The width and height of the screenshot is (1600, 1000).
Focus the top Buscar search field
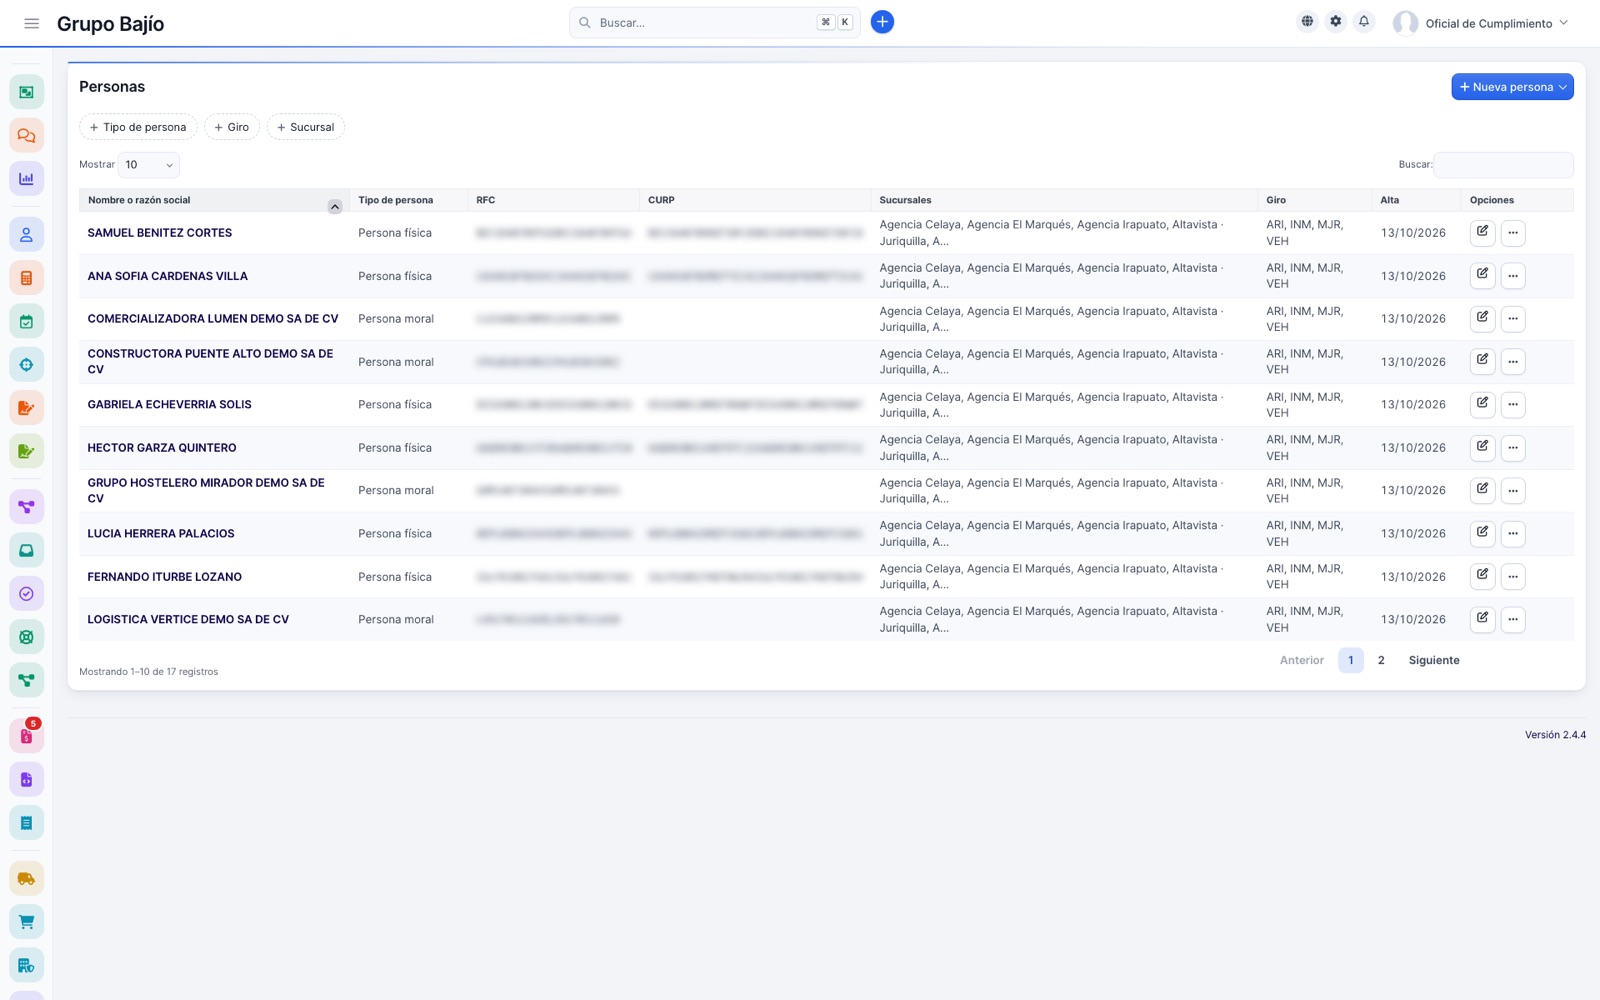pos(715,22)
